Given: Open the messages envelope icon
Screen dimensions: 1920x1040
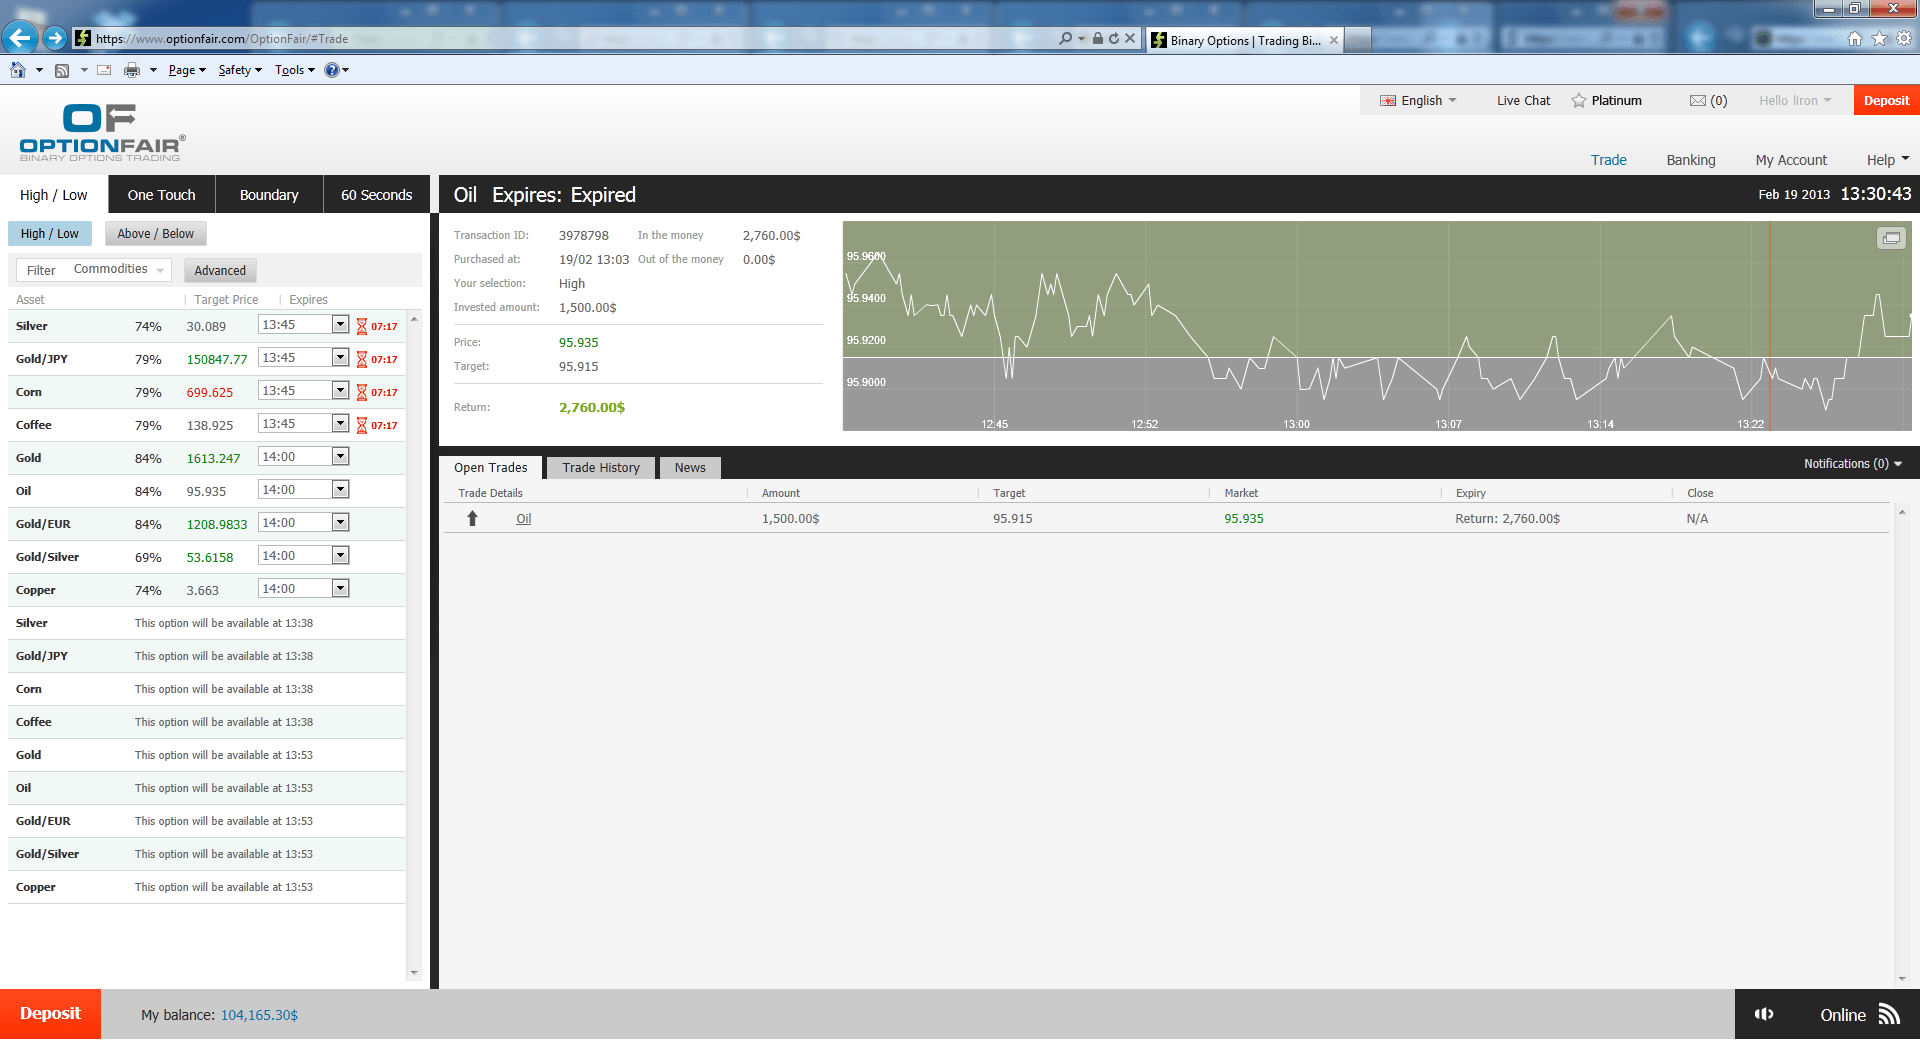Looking at the screenshot, I should pos(1697,101).
